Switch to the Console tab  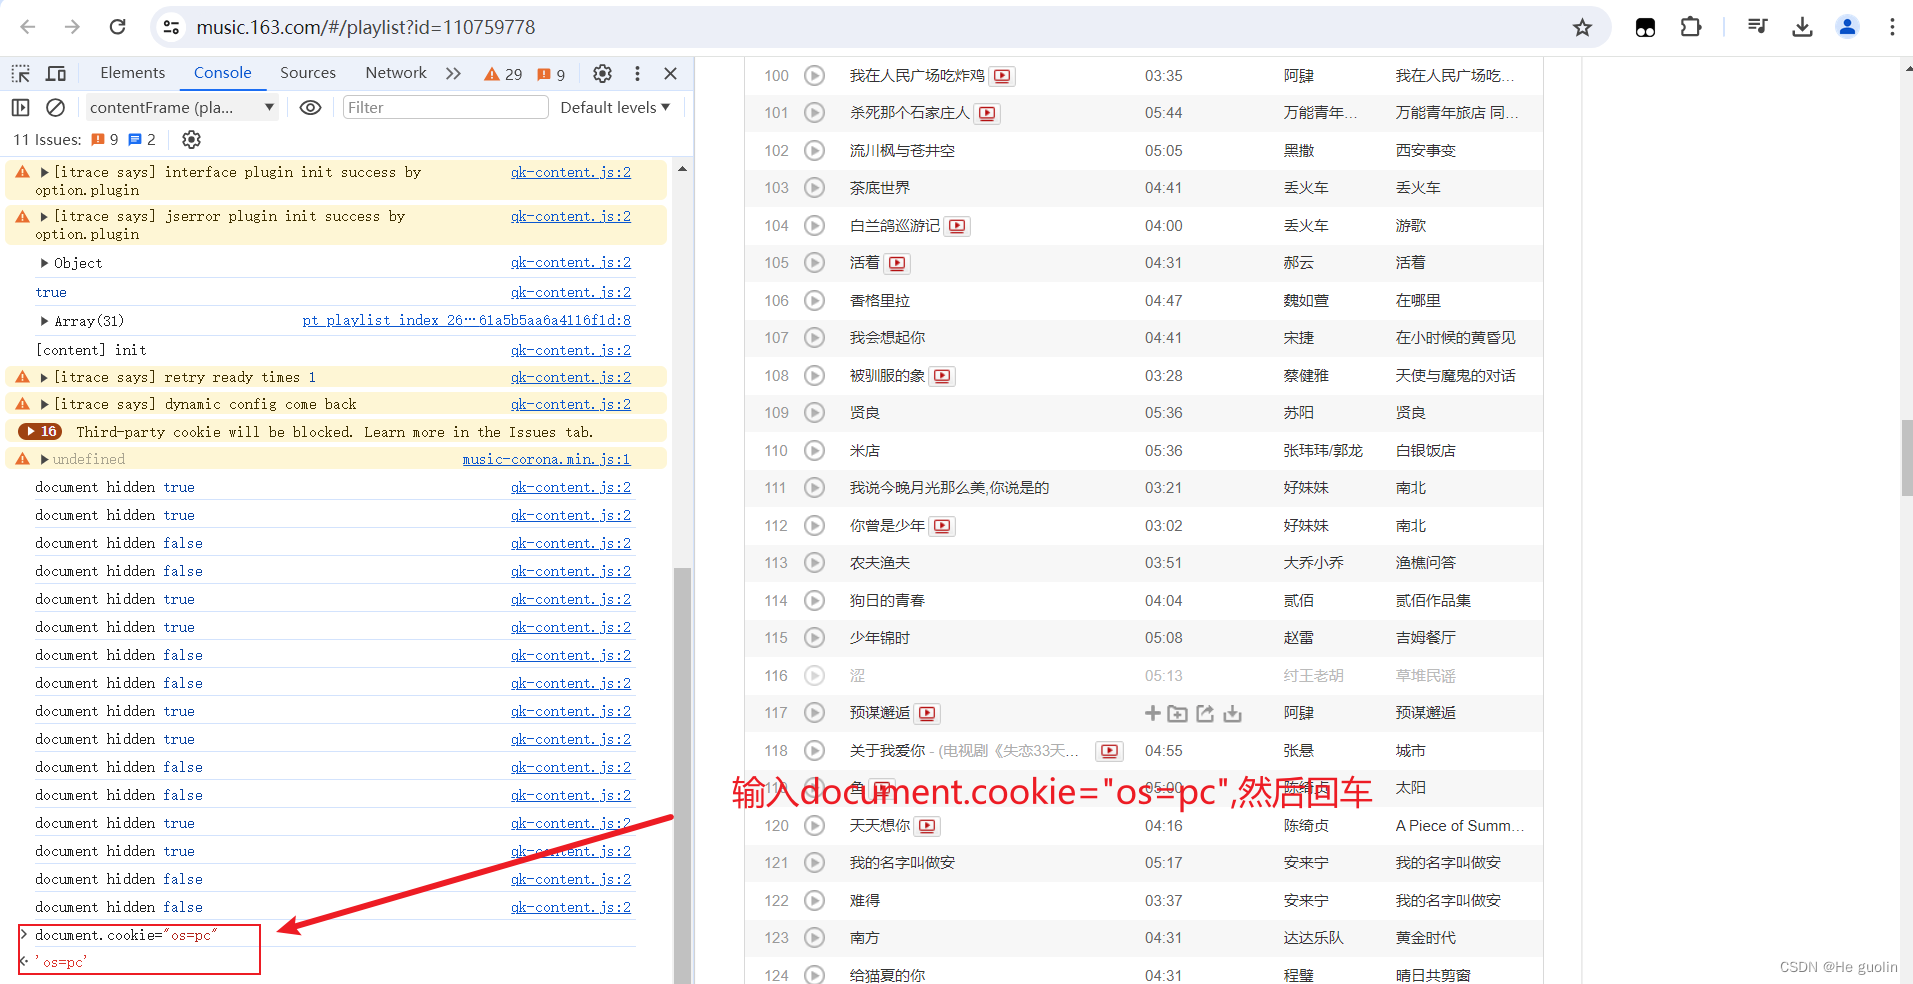222,73
